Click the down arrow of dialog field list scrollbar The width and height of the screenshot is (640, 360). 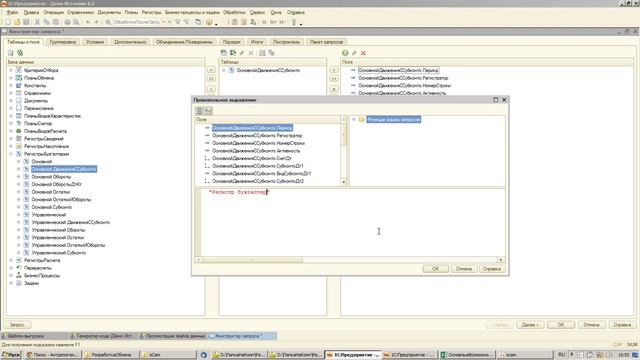tap(344, 182)
